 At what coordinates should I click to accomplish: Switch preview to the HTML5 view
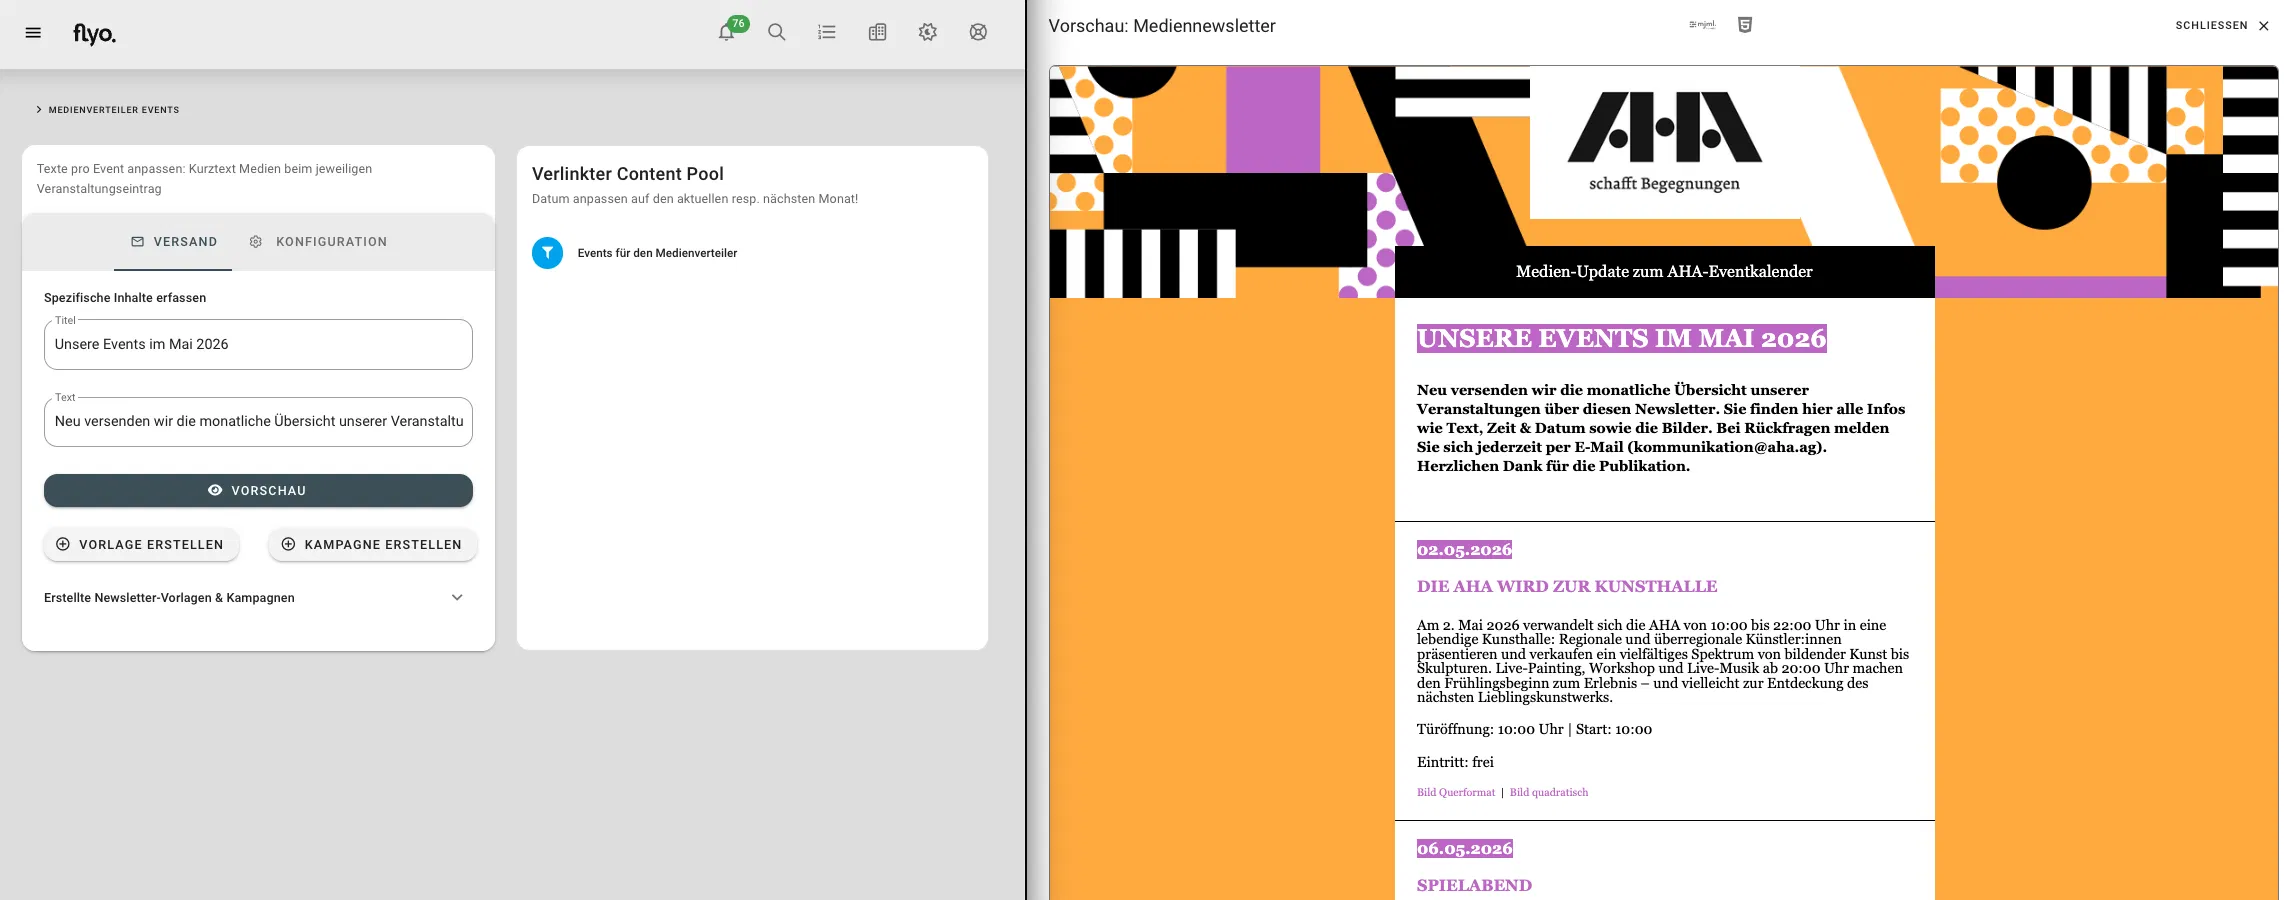tap(1745, 25)
